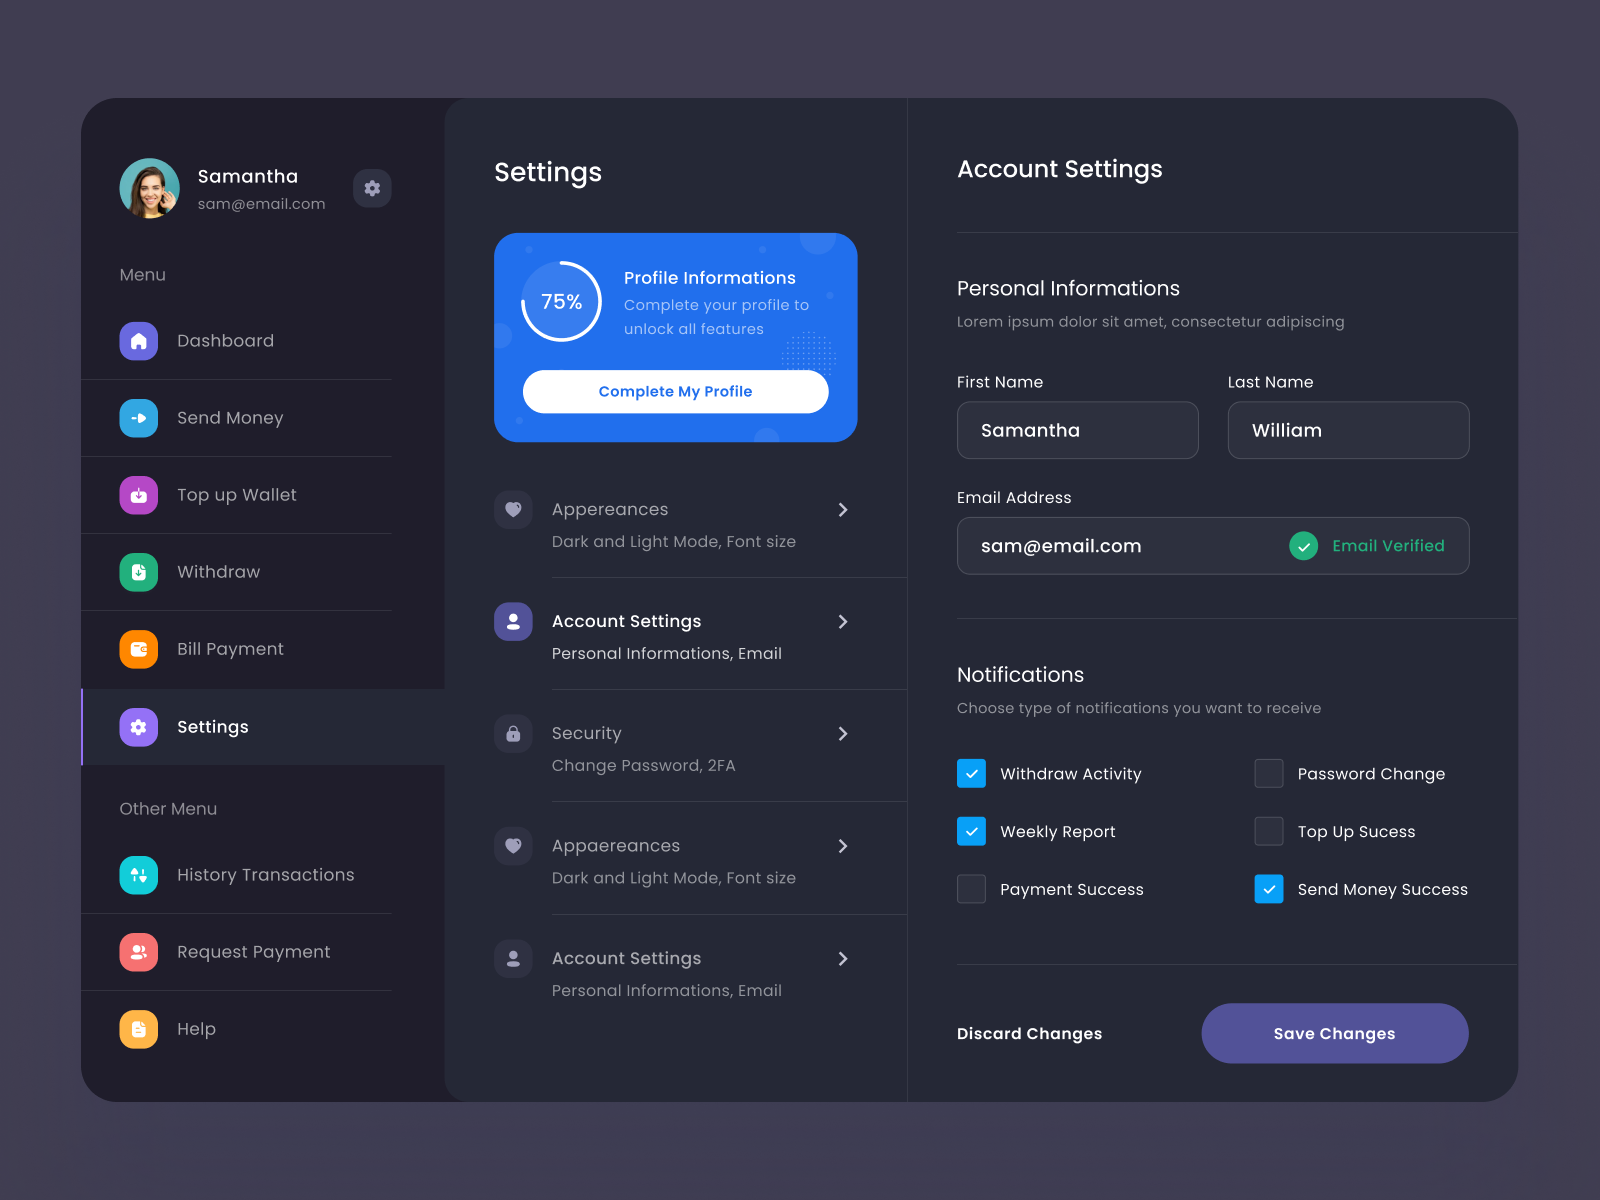The width and height of the screenshot is (1600, 1200).
Task: Uncheck the Weekly Report checkbox
Action: (x=971, y=831)
